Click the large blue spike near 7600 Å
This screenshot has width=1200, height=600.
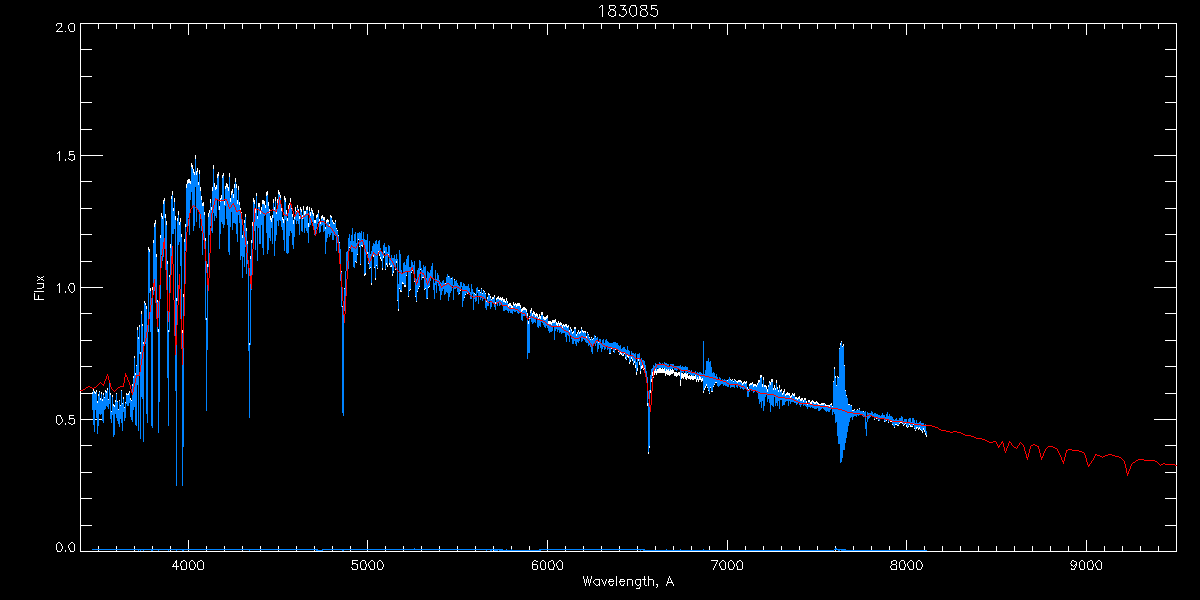[x=841, y=402]
